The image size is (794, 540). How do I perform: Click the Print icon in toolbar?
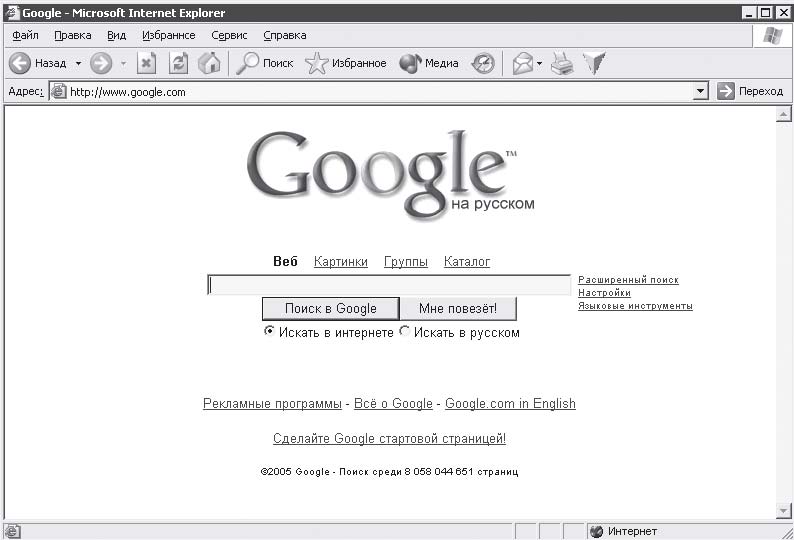click(562, 63)
